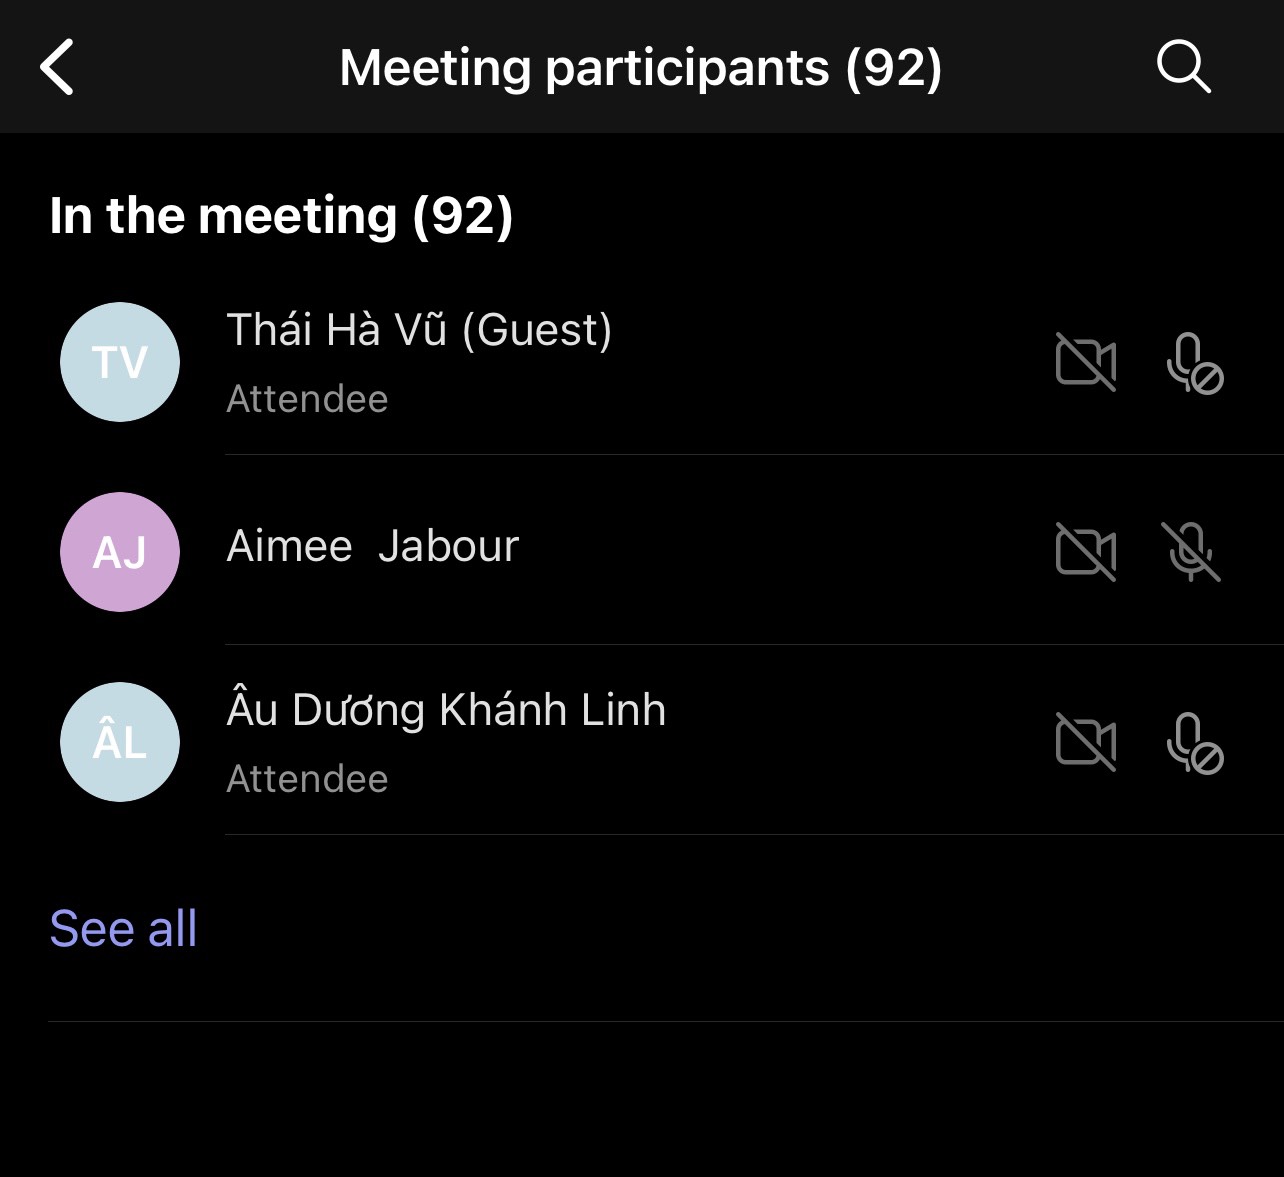Select participant Thái Hà Vũ (Guest)

[419, 330]
